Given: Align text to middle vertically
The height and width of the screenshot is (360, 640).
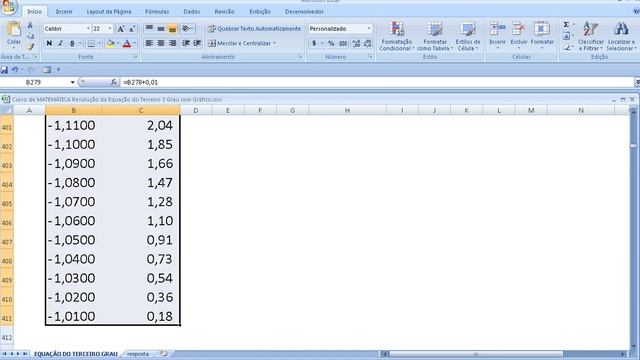Looking at the screenshot, I should coord(161,29).
